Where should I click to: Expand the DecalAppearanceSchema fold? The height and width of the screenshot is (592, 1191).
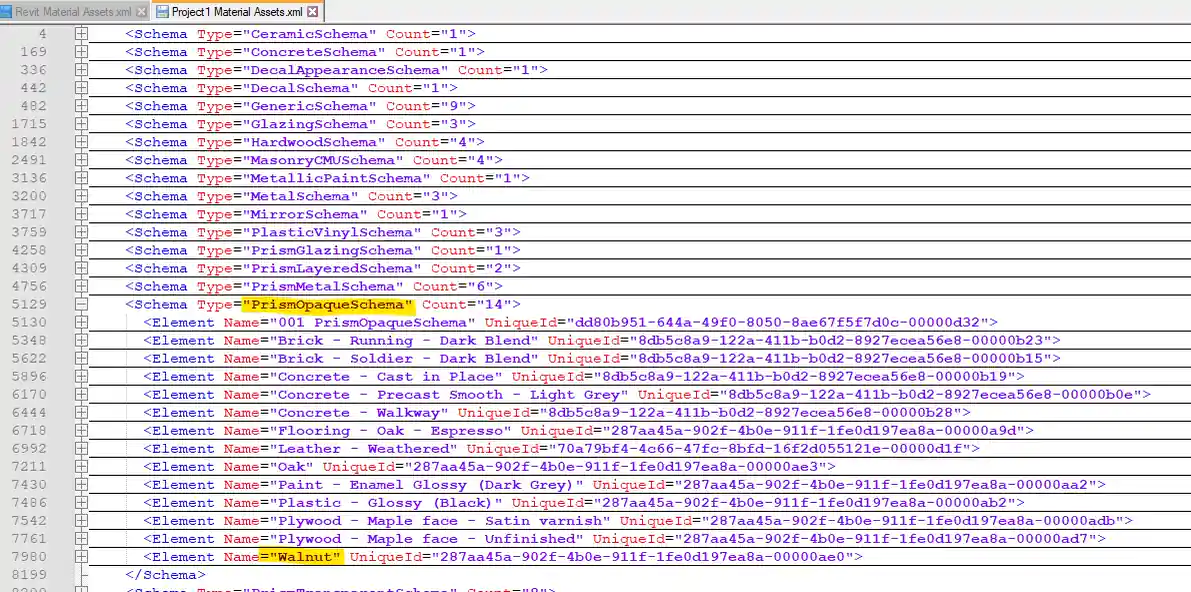(81, 69)
